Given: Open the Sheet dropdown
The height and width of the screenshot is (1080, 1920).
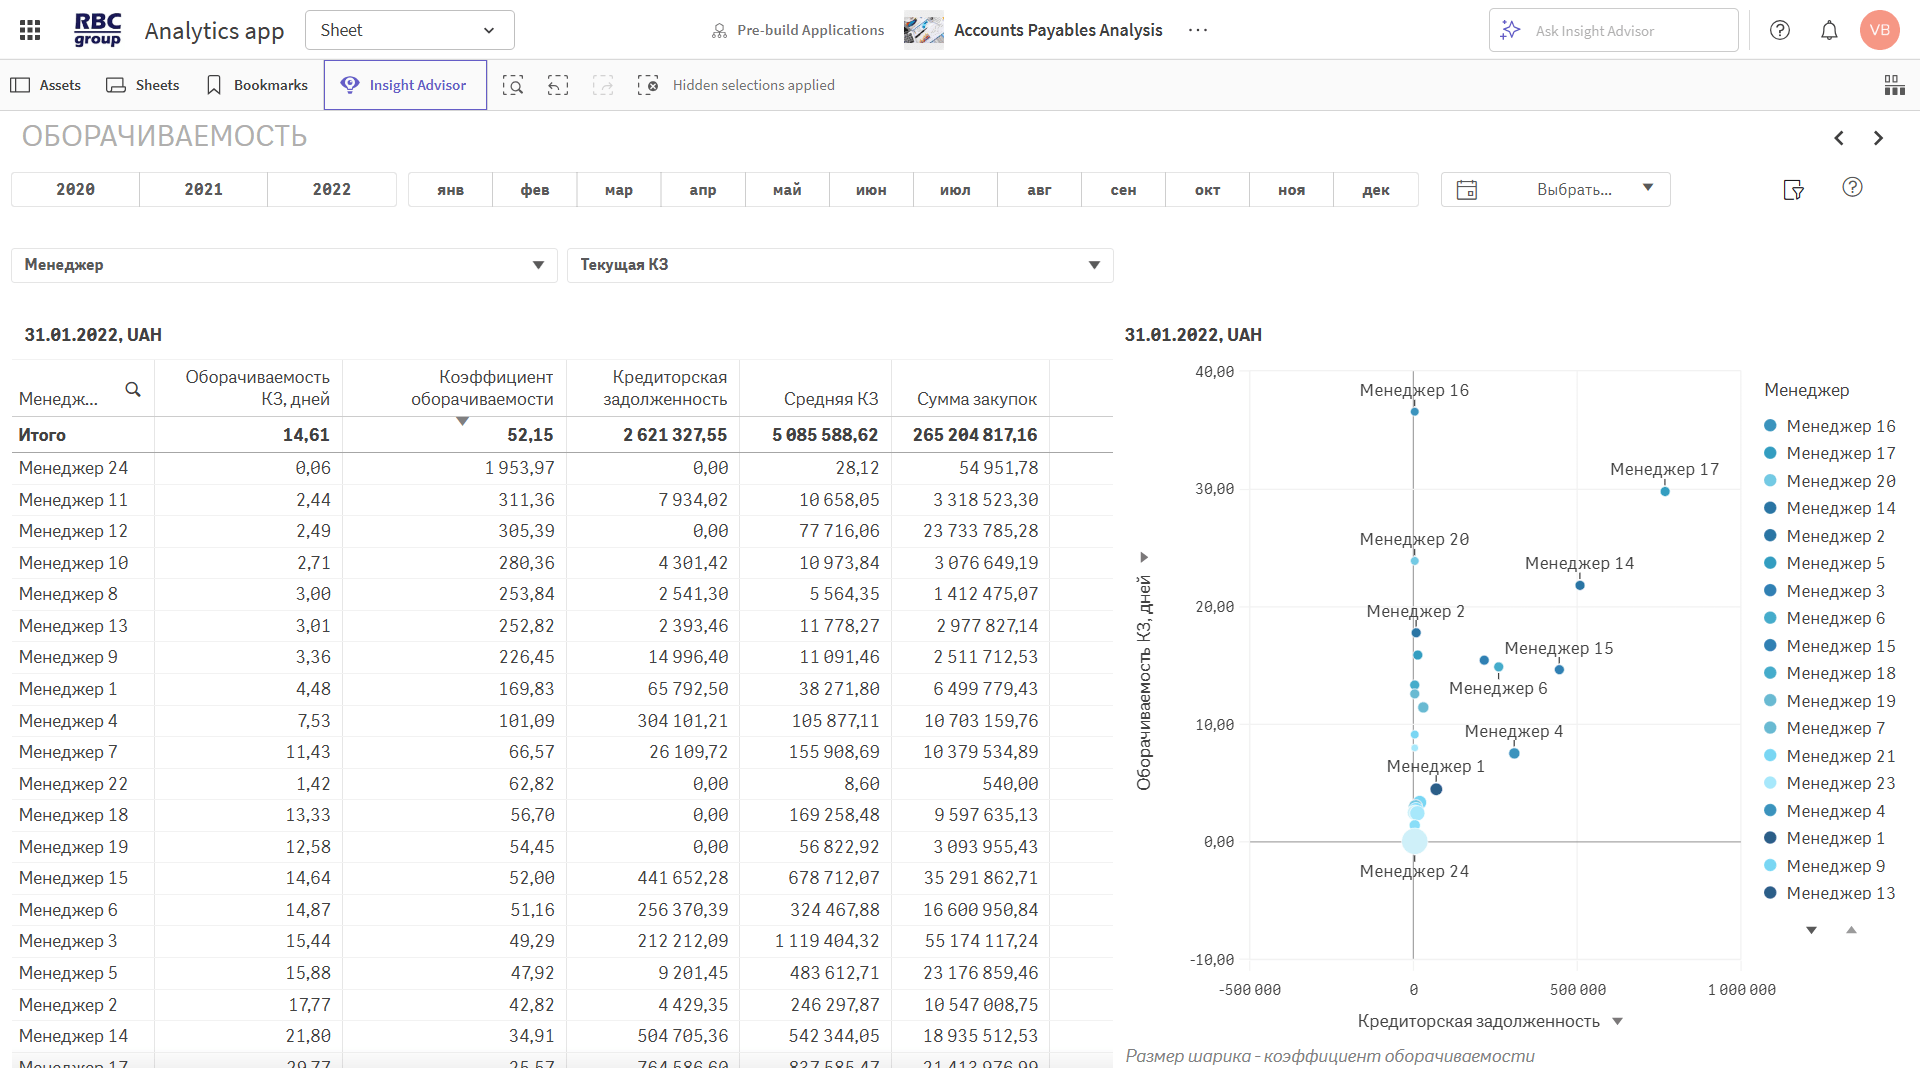Looking at the screenshot, I should (409, 30).
